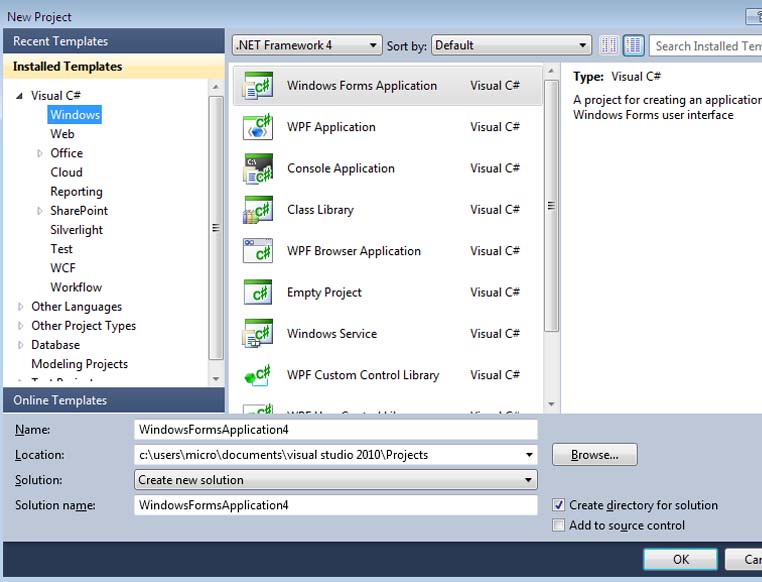Screen dimensions: 762x582
Task: Expand the Office tree node
Action: pyautogui.click(x=40, y=154)
